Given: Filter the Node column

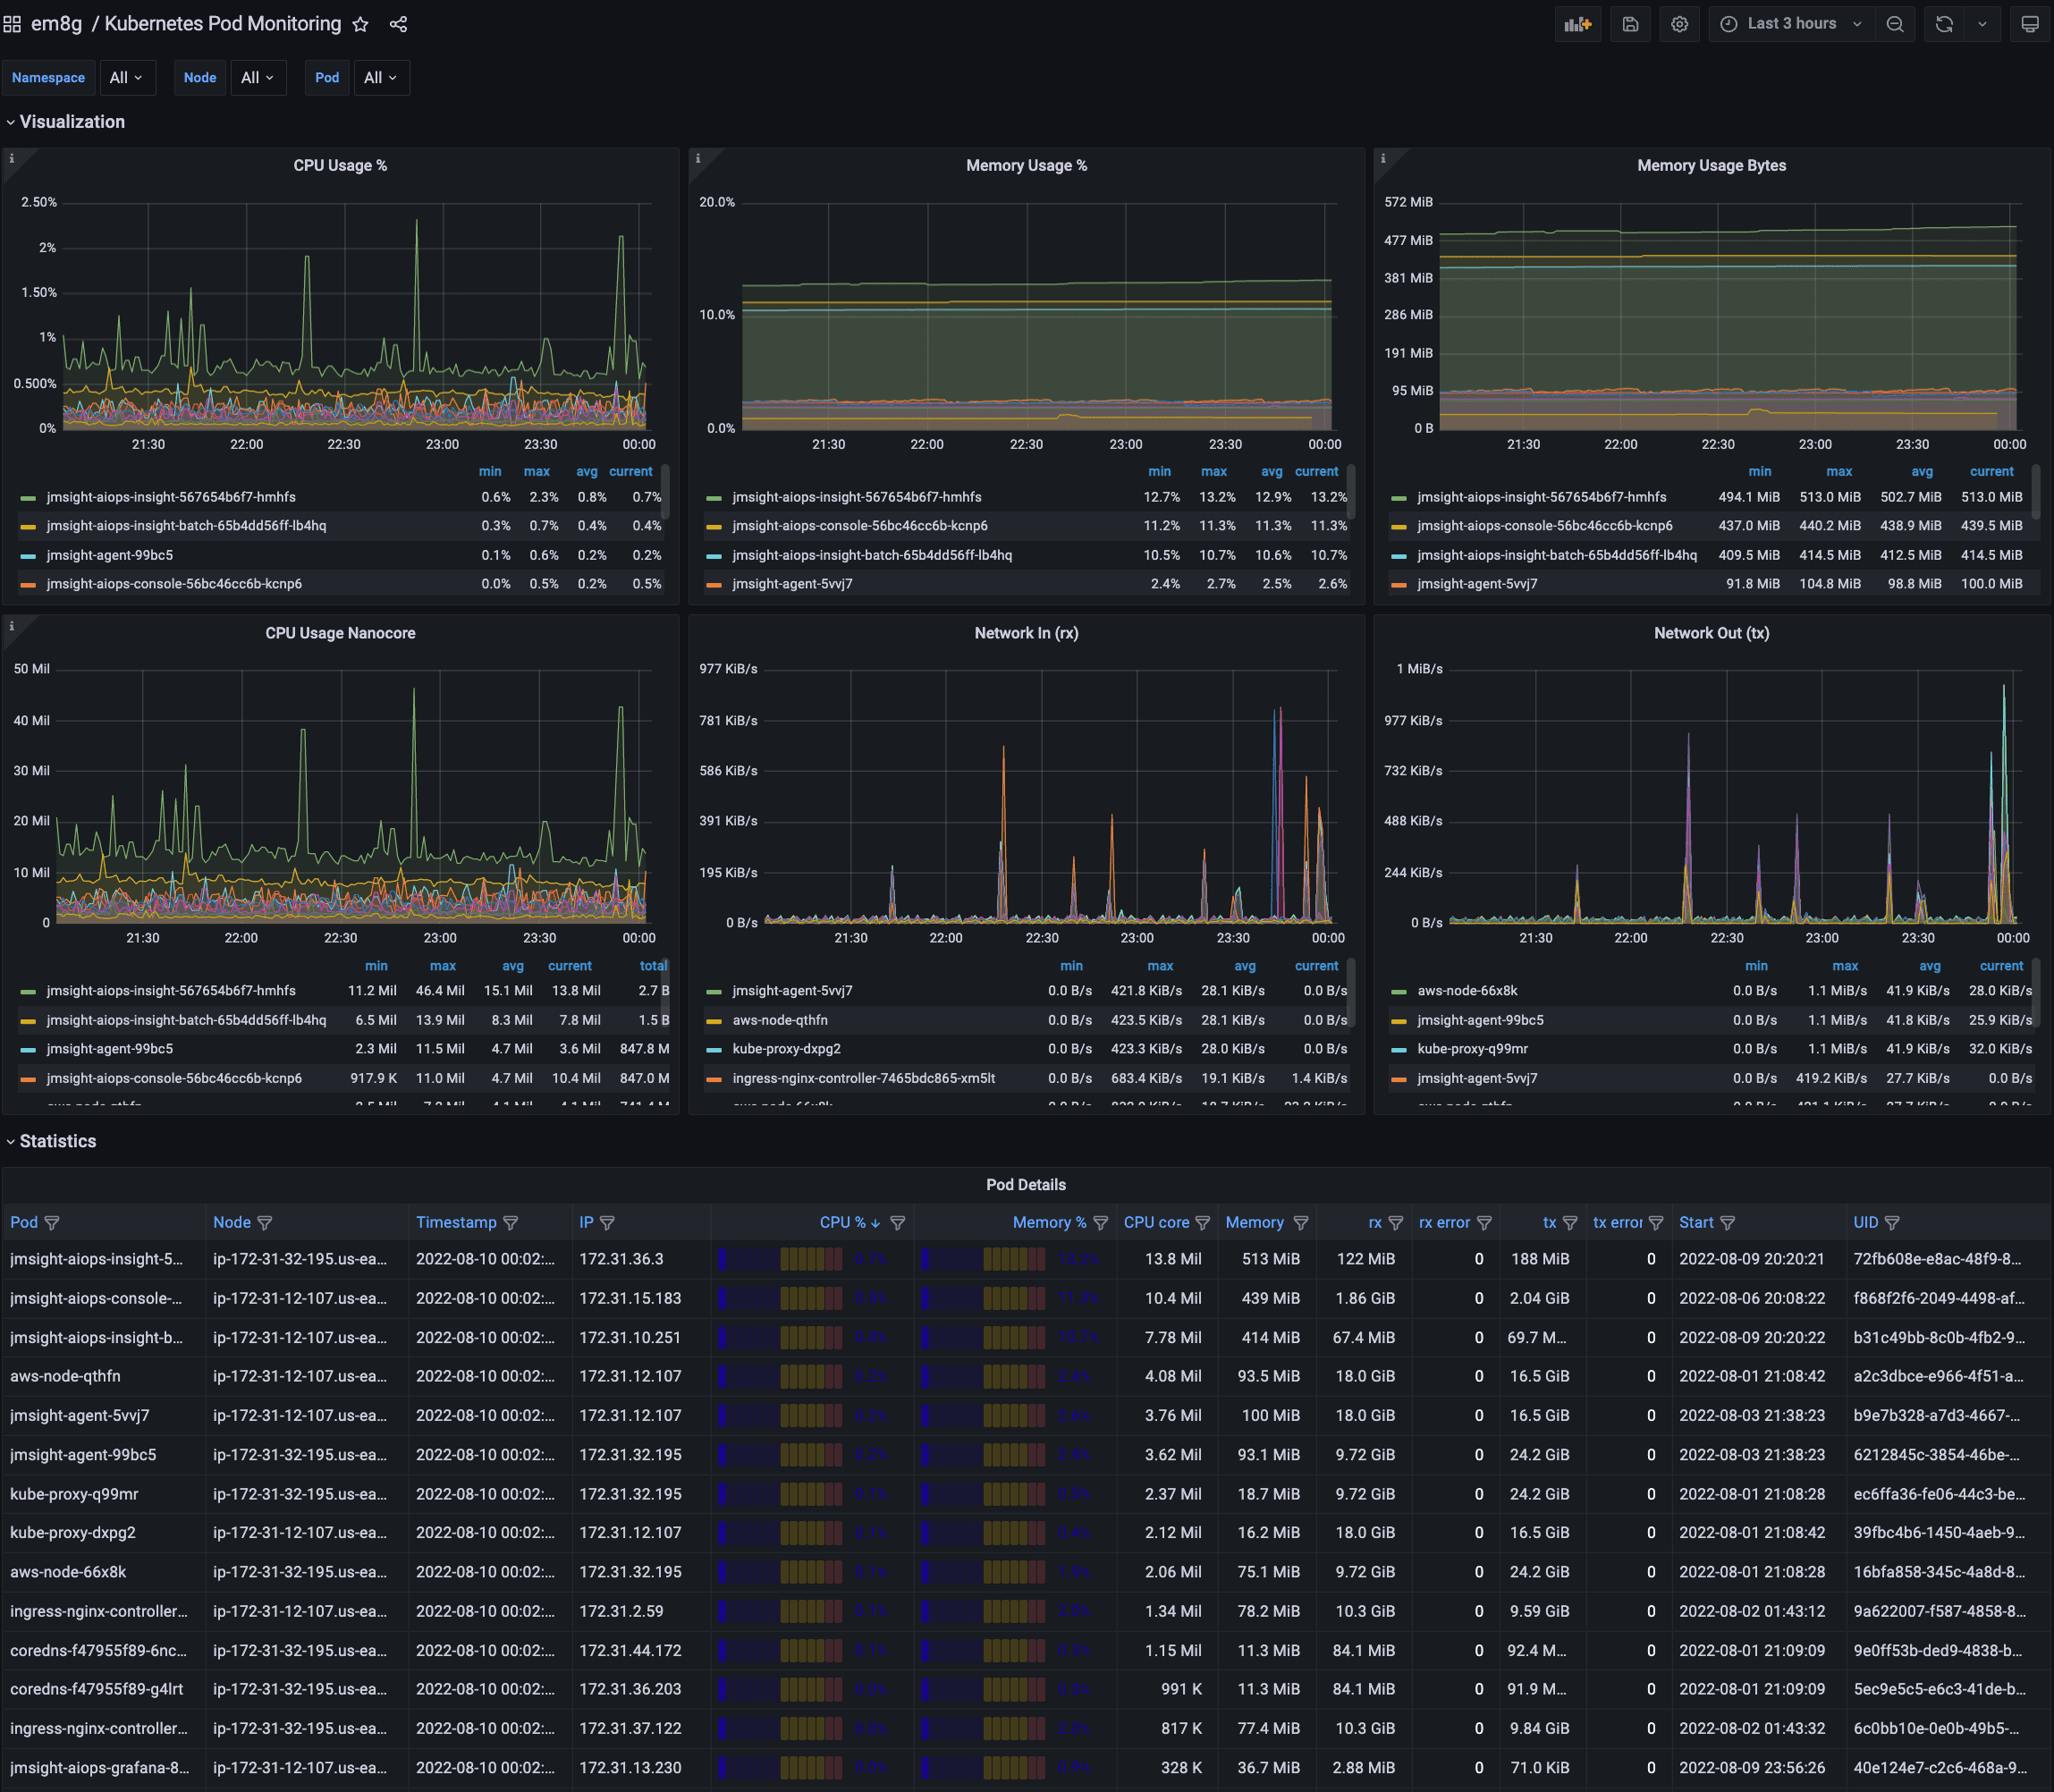Looking at the screenshot, I should coord(265,1223).
